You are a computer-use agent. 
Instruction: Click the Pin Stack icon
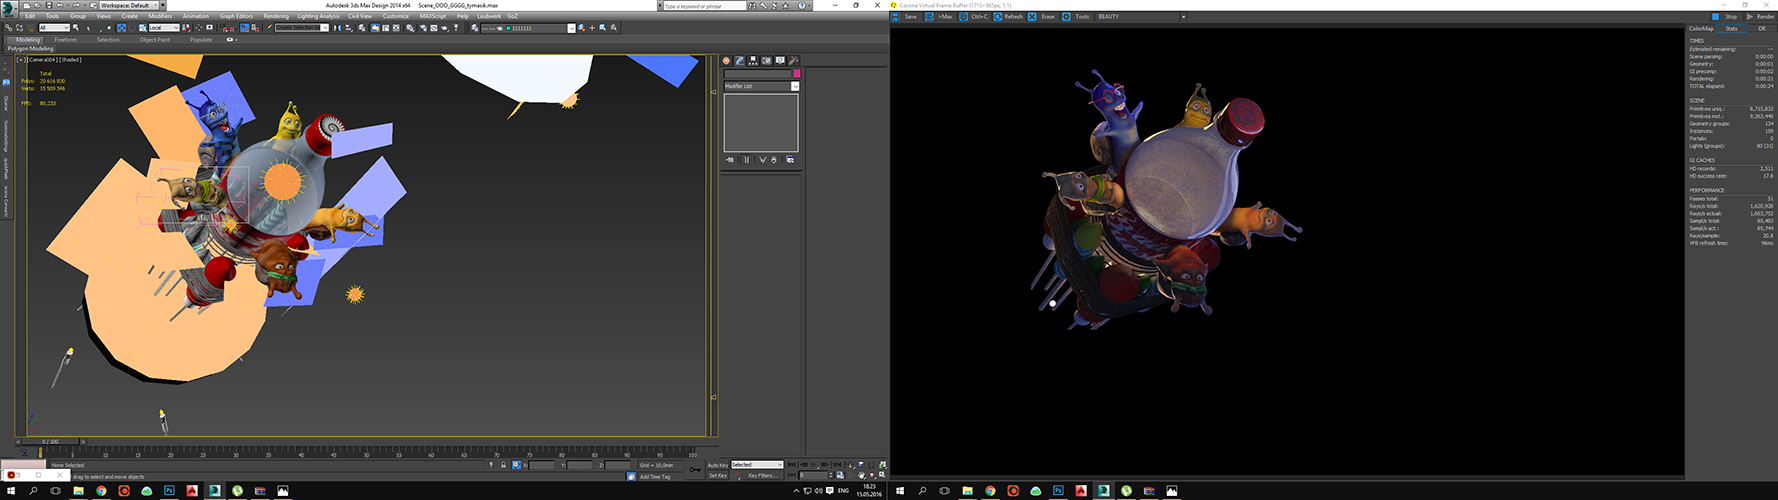[x=730, y=160]
